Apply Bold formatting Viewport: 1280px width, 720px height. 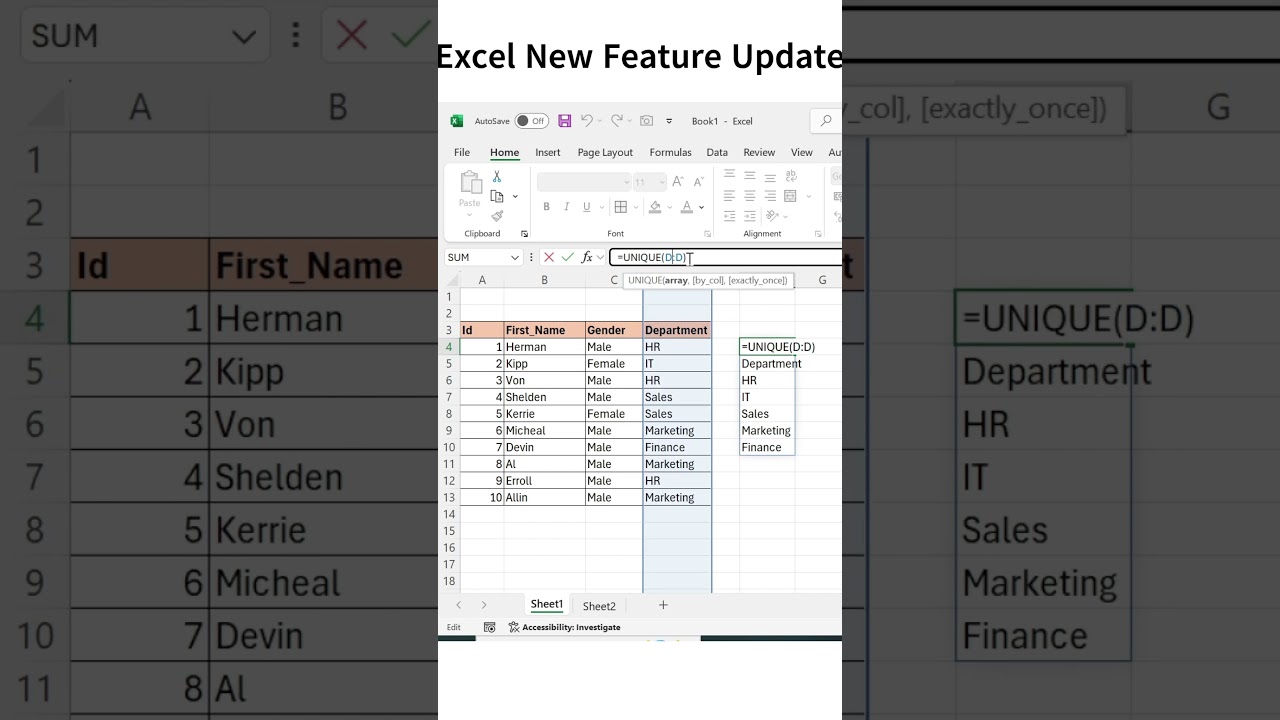pyautogui.click(x=547, y=207)
